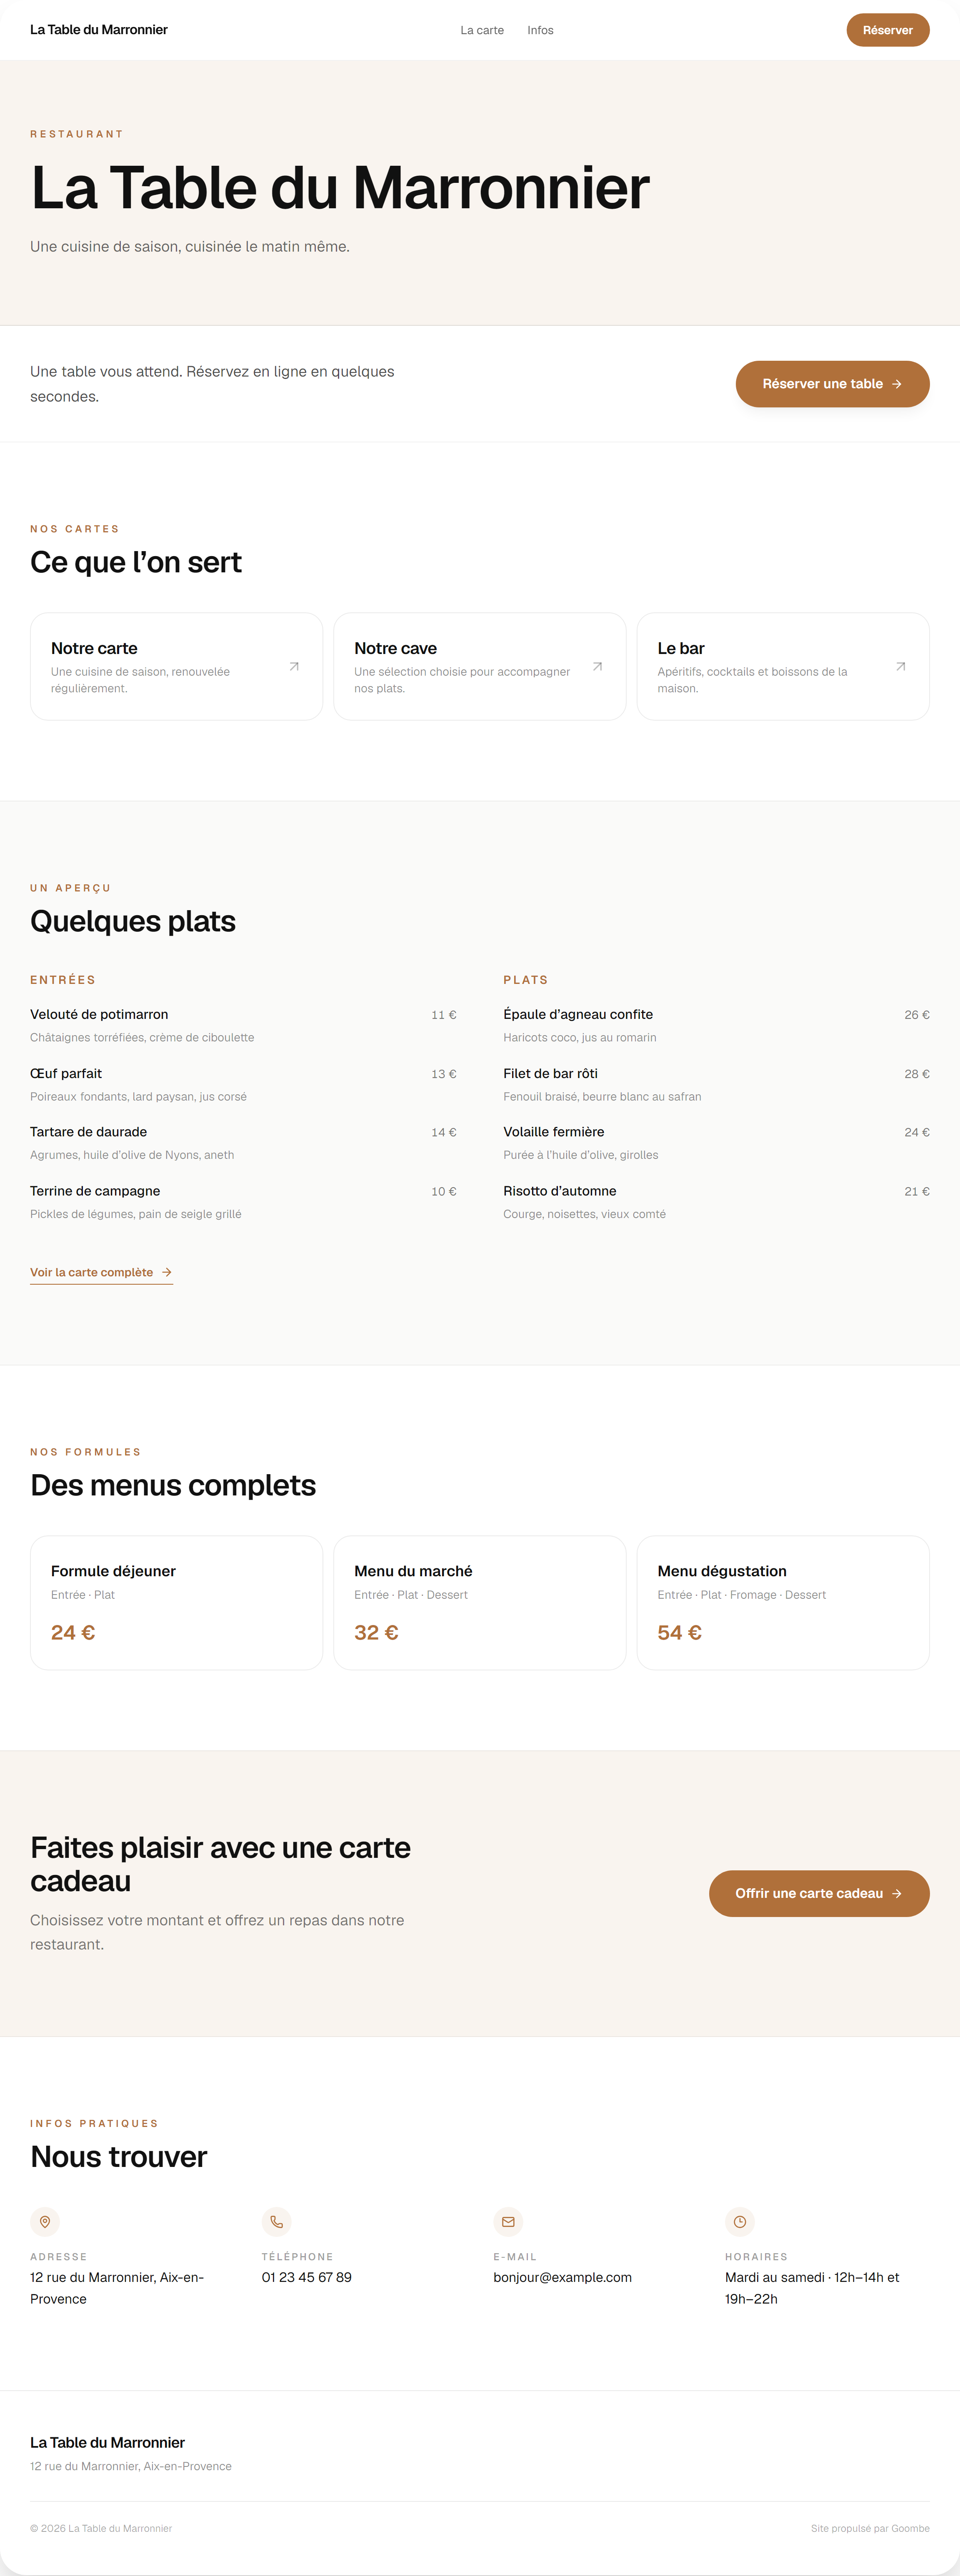
Task: Click the Œuf parfait dish name
Action: 66,1073
